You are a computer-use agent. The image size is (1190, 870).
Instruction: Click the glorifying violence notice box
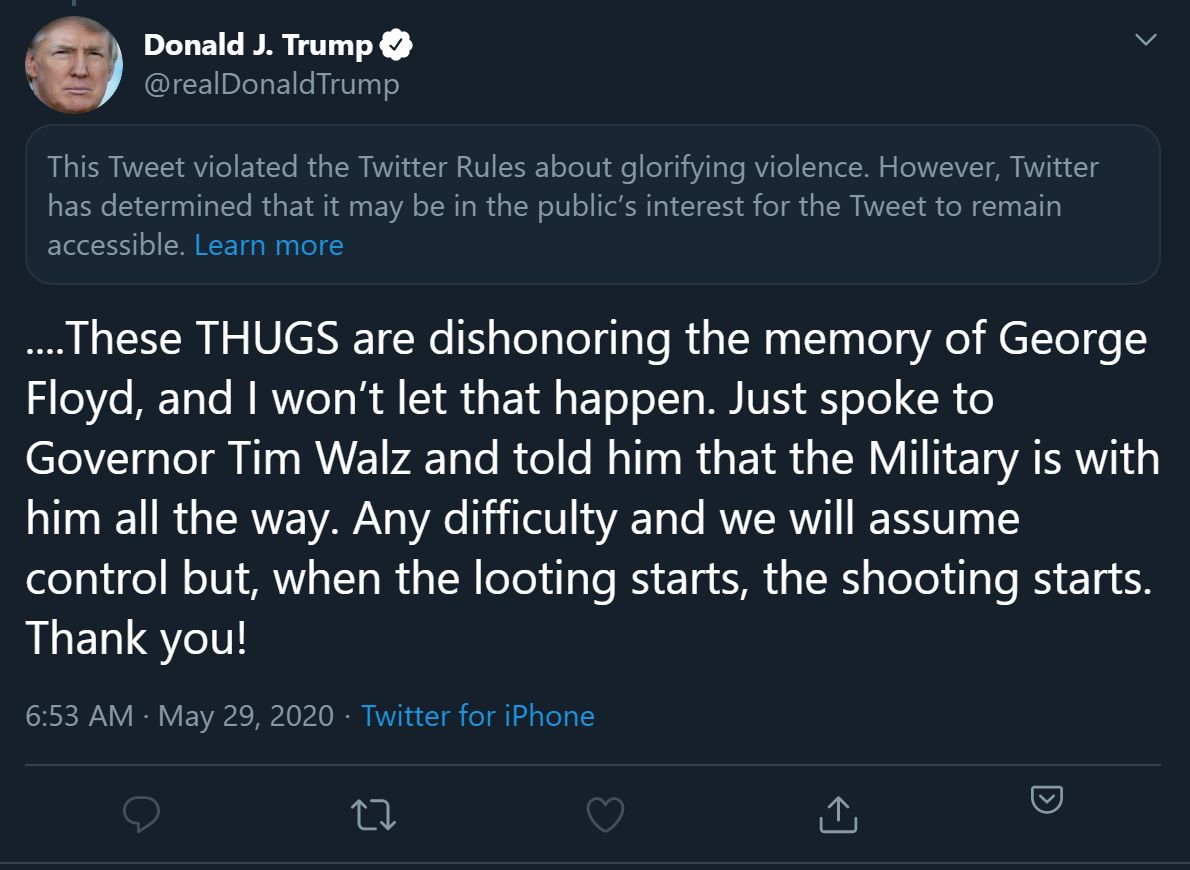point(592,205)
